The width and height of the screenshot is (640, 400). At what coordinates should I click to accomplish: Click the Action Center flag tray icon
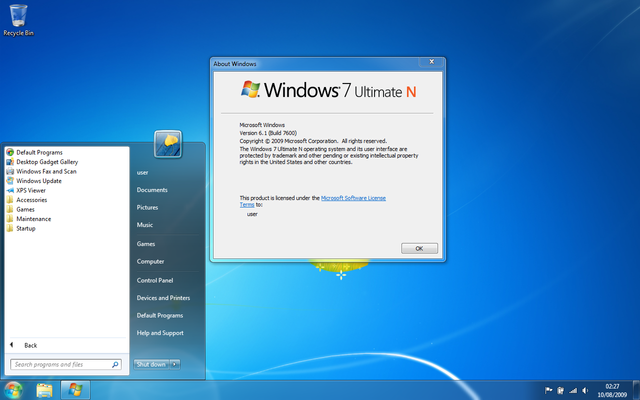[549, 391]
